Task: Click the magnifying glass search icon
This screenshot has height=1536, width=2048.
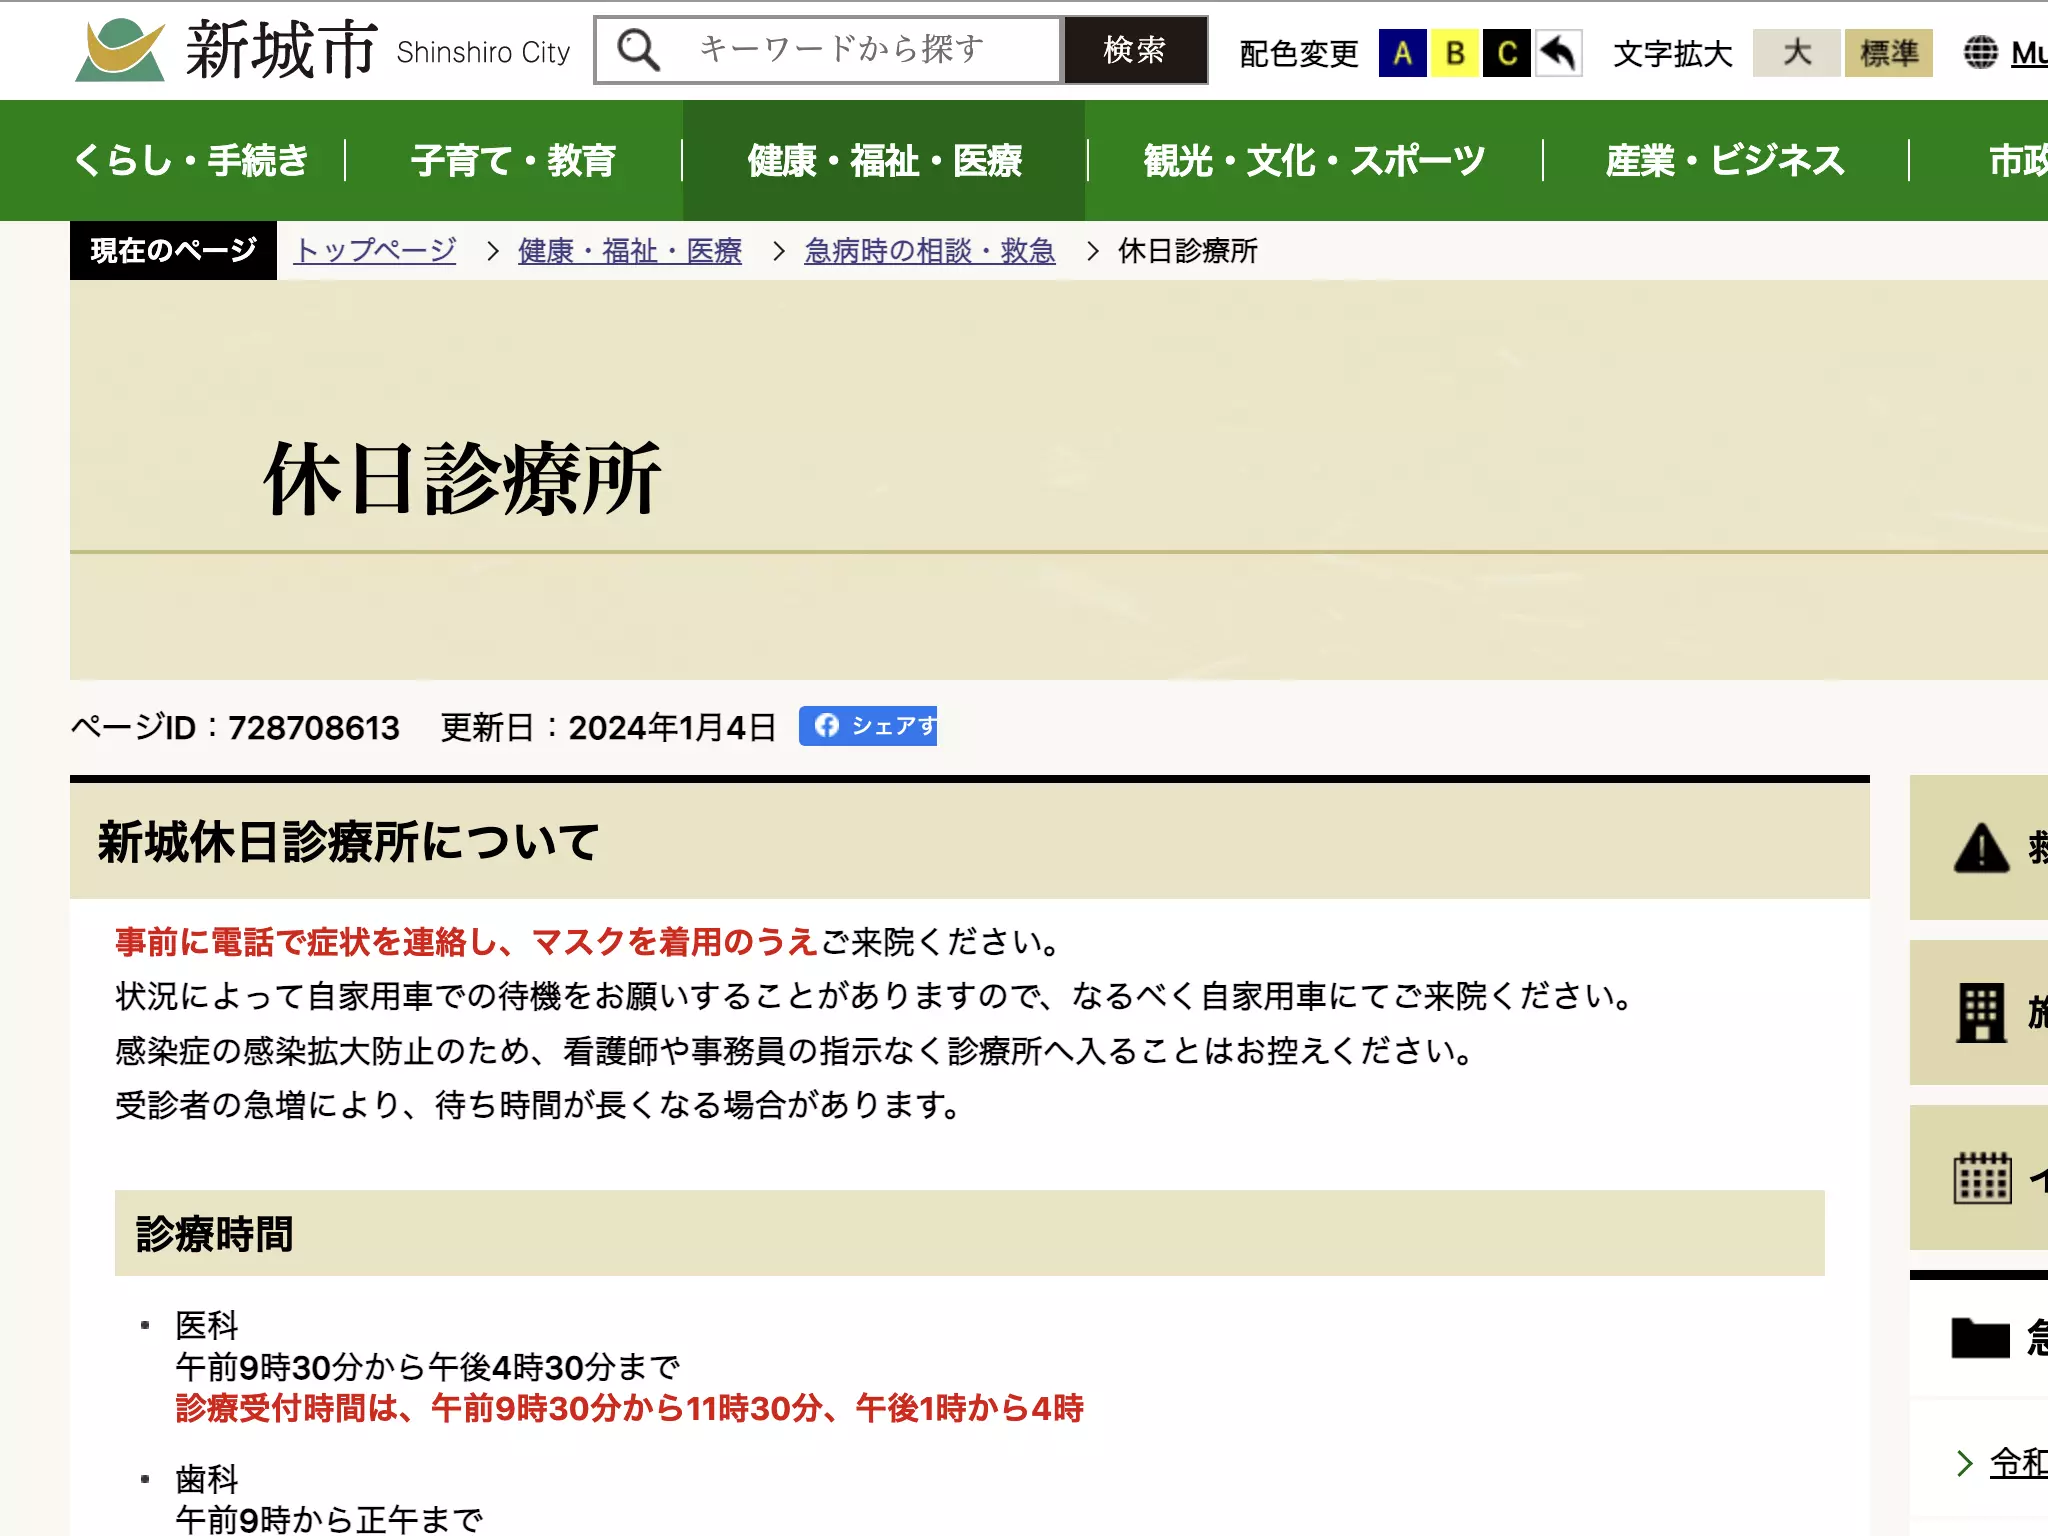Action: (x=638, y=50)
